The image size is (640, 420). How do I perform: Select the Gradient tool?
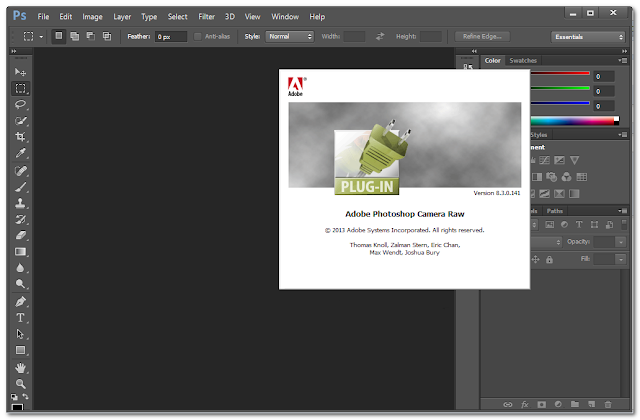(x=20, y=251)
